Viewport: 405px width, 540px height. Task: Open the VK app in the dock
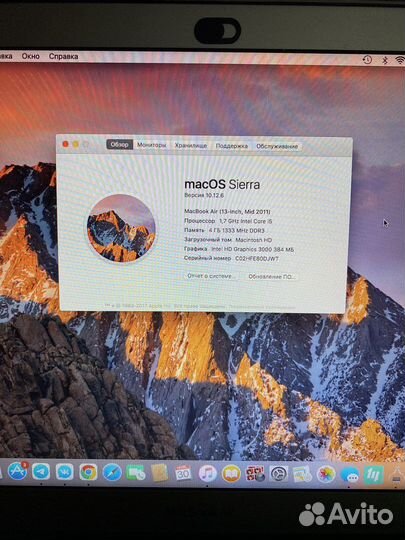pos(64,472)
